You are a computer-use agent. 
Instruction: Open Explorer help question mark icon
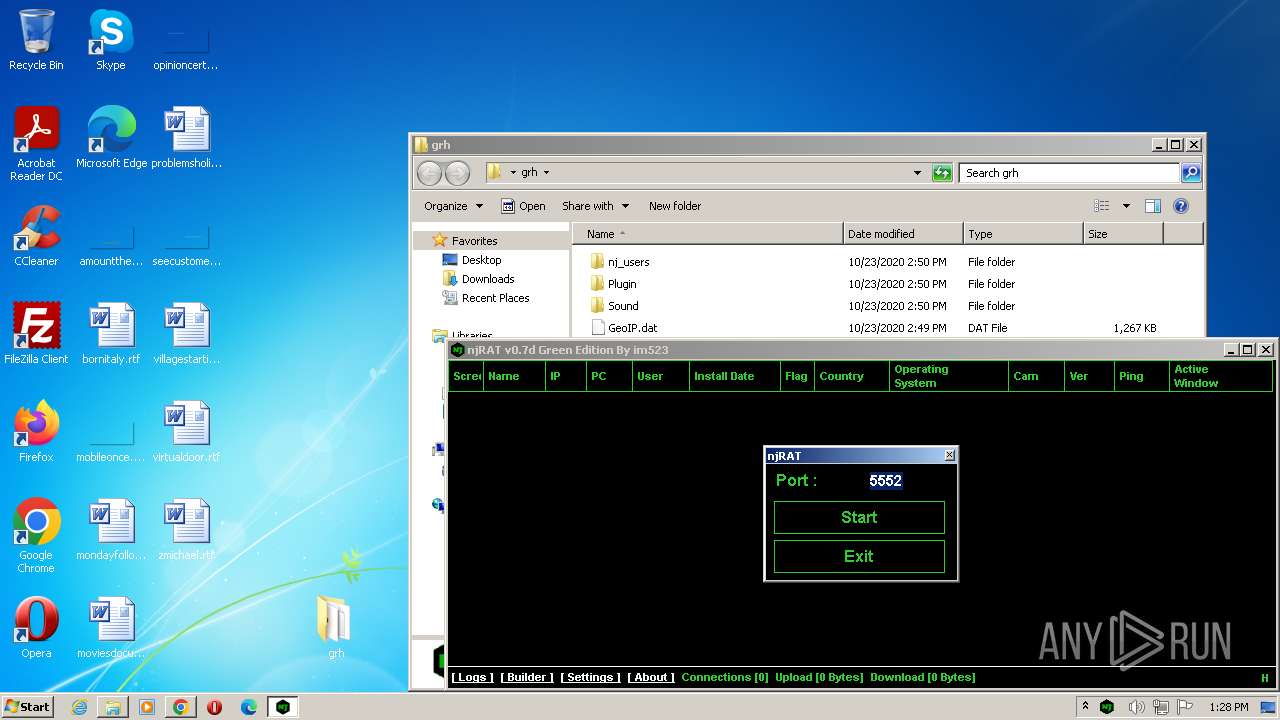point(1180,206)
